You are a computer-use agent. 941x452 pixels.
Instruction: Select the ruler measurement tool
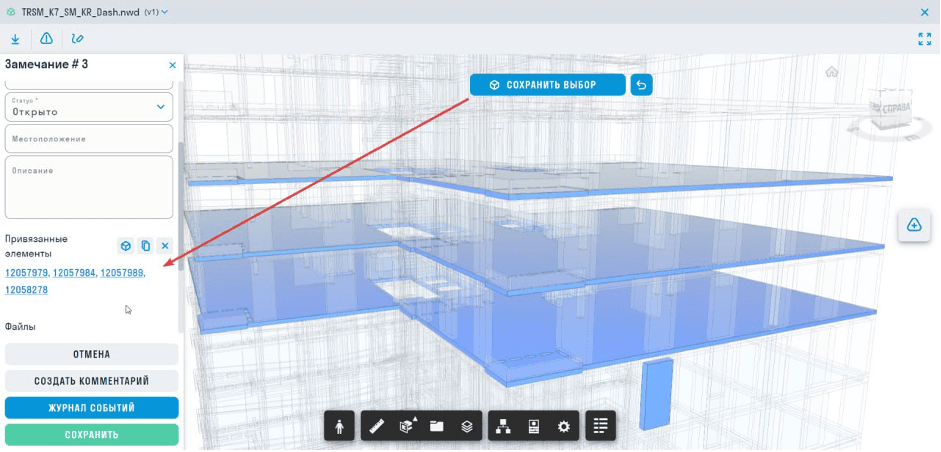[x=377, y=426]
